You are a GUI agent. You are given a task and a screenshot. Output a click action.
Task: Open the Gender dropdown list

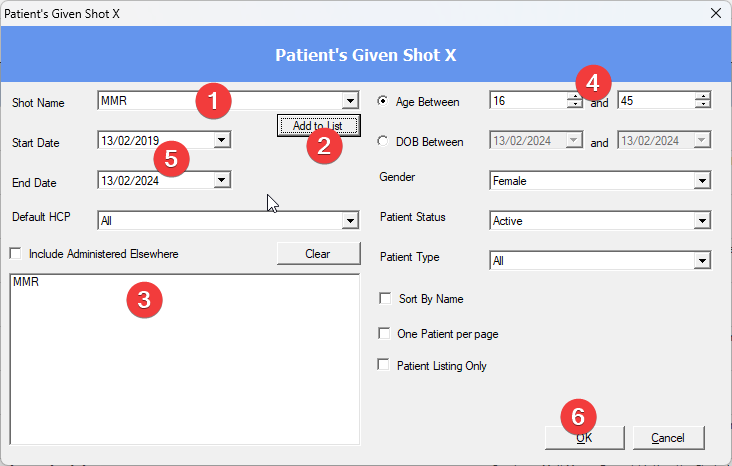pyautogui.click(x=703, y=181)
